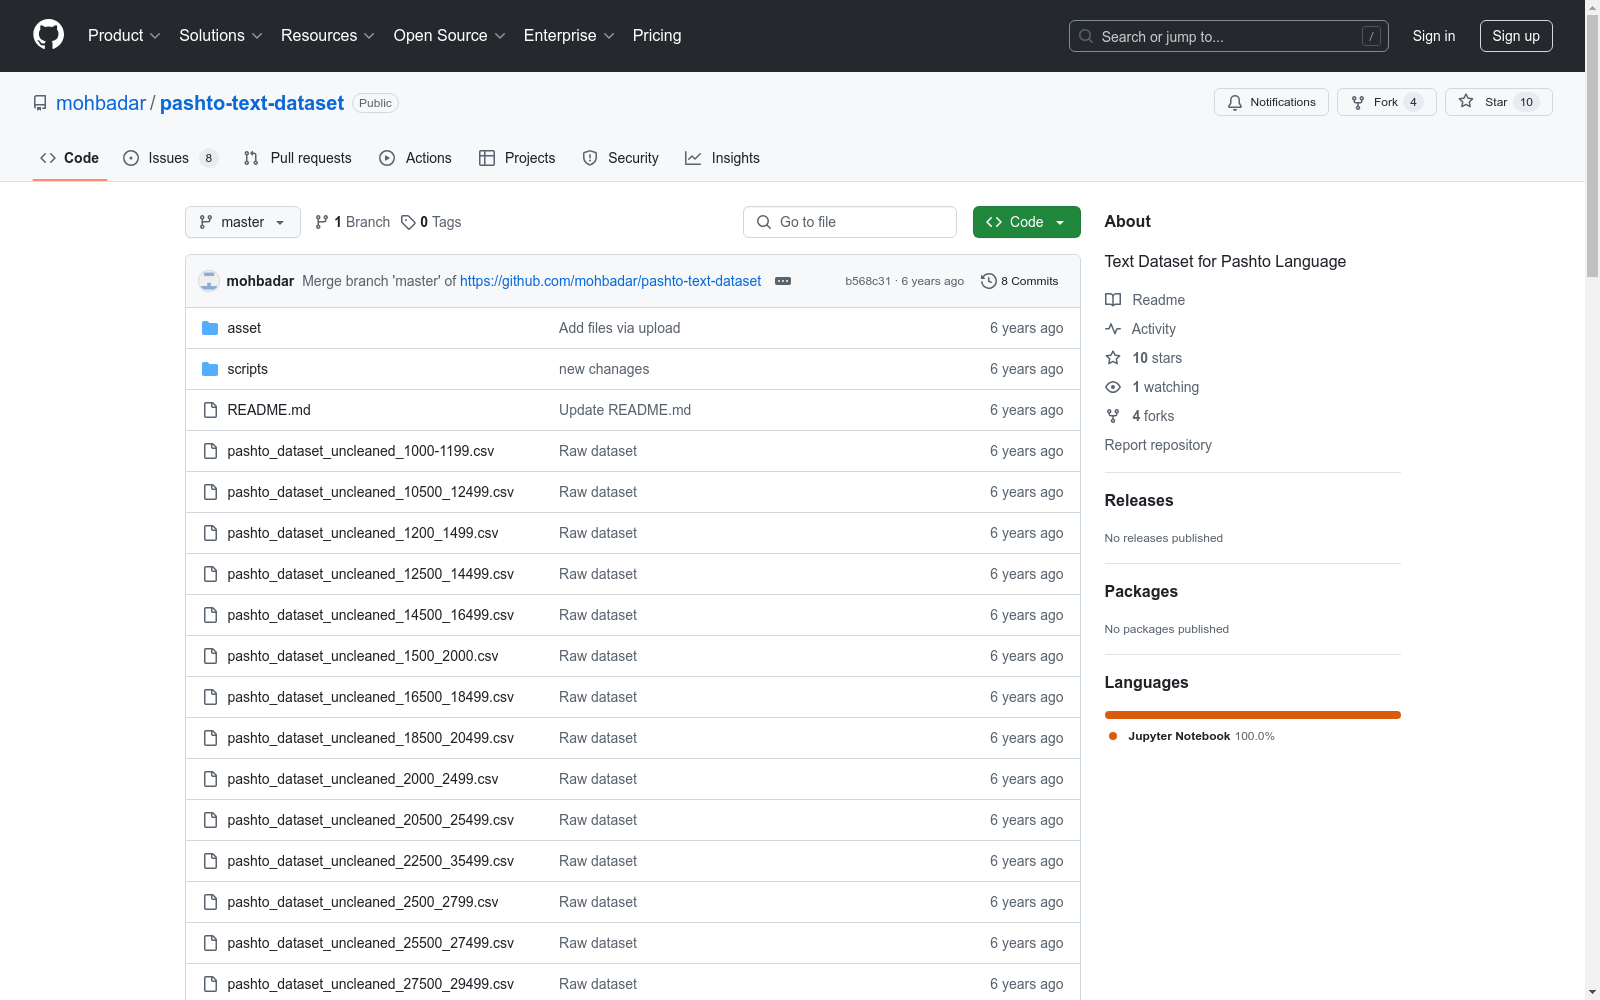Expand the Product menu
This screenshot has height=1000, width=1600.
click(x=124, y=36)
